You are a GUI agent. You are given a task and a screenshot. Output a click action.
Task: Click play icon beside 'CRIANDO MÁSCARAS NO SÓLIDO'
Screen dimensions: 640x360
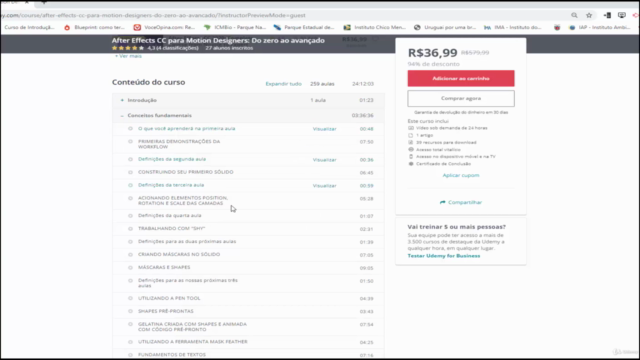[x=130, y=255]
